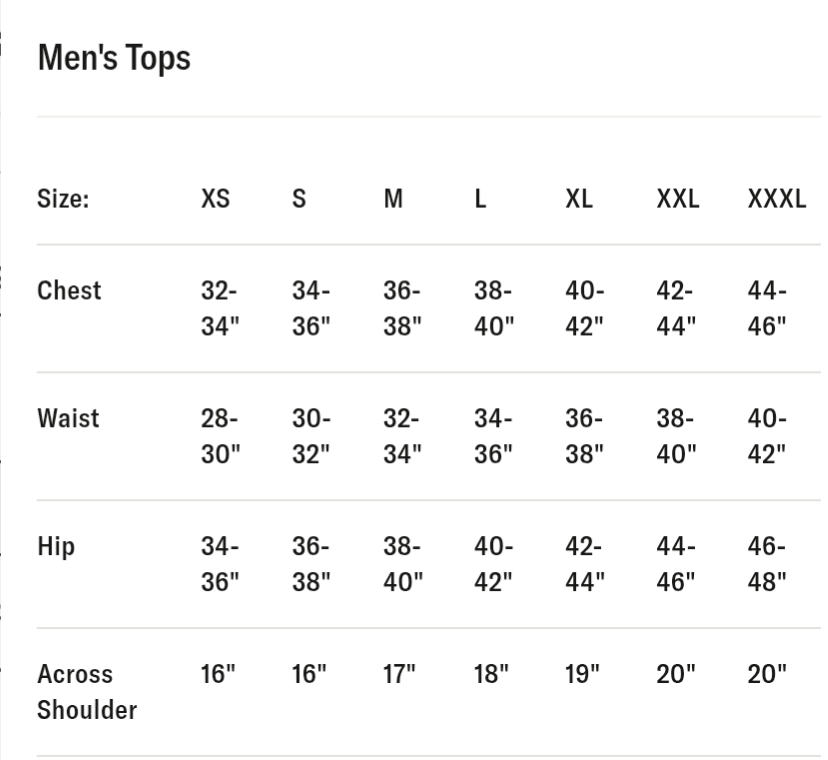The image size is (828, 760).
Task: Select the S size column header
Action: click(x=299, y=199)
